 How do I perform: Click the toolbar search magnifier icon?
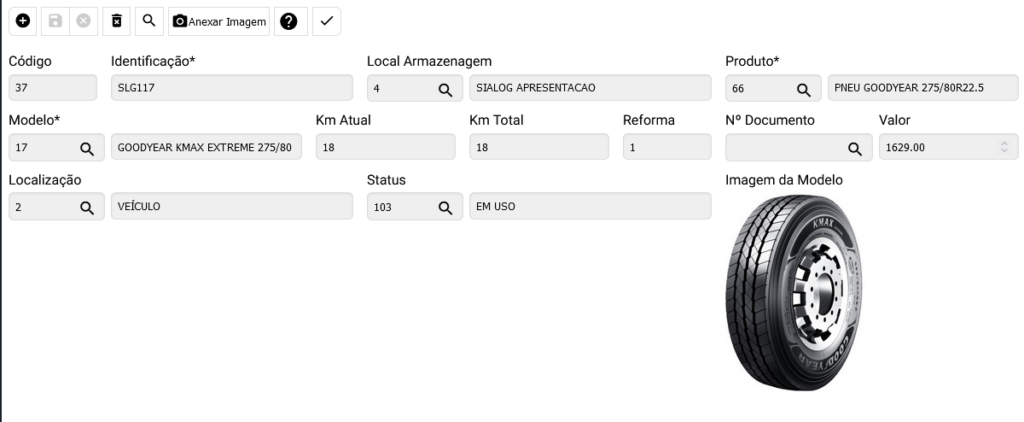pyautogui.click(x=148, y=20)
